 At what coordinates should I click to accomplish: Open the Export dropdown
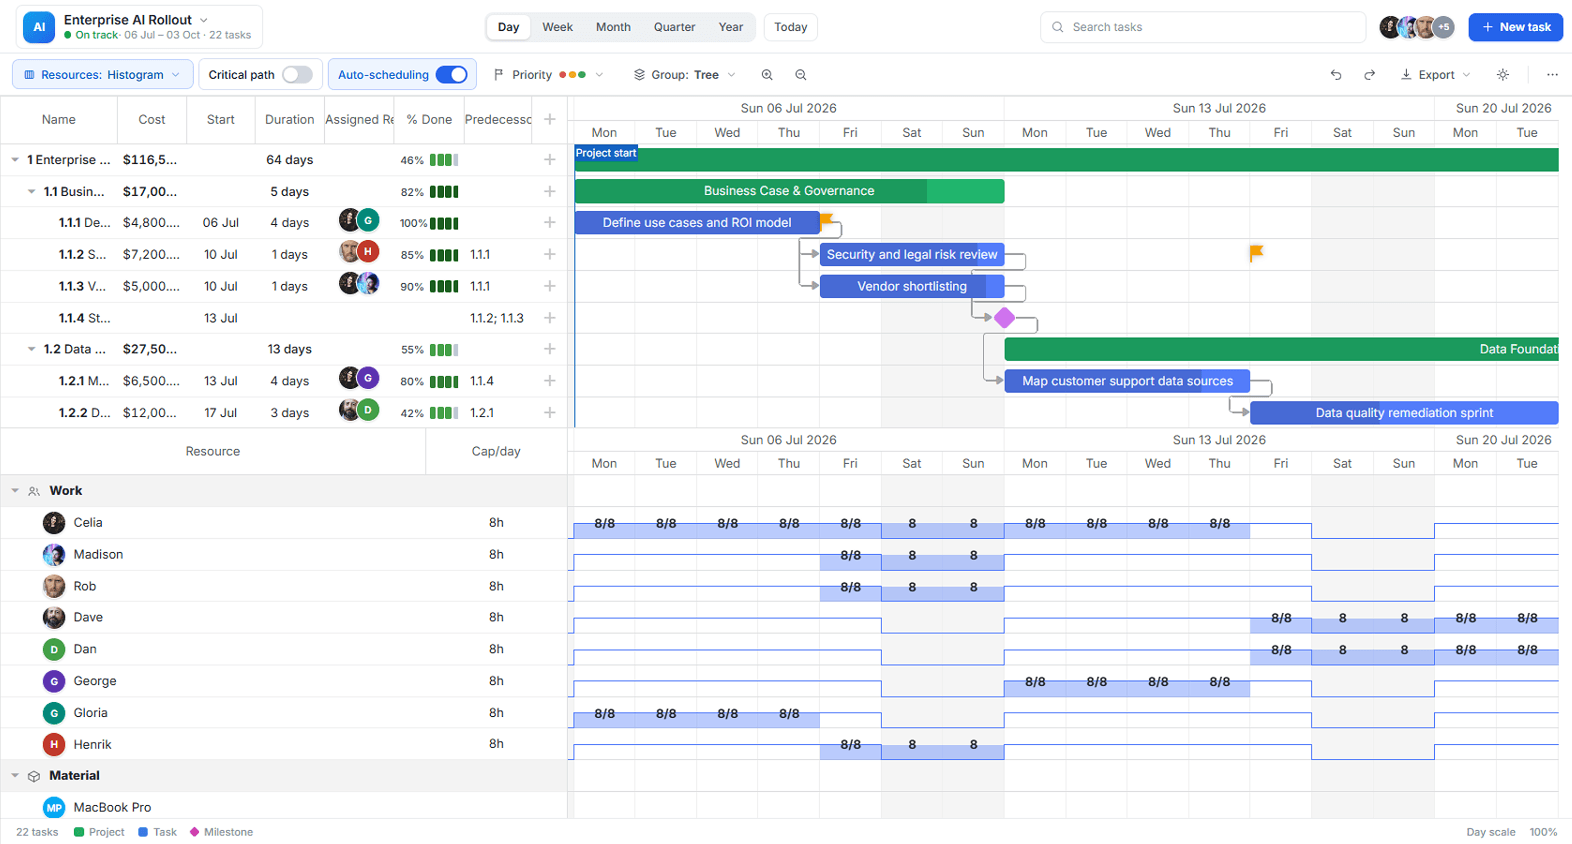1435,75
